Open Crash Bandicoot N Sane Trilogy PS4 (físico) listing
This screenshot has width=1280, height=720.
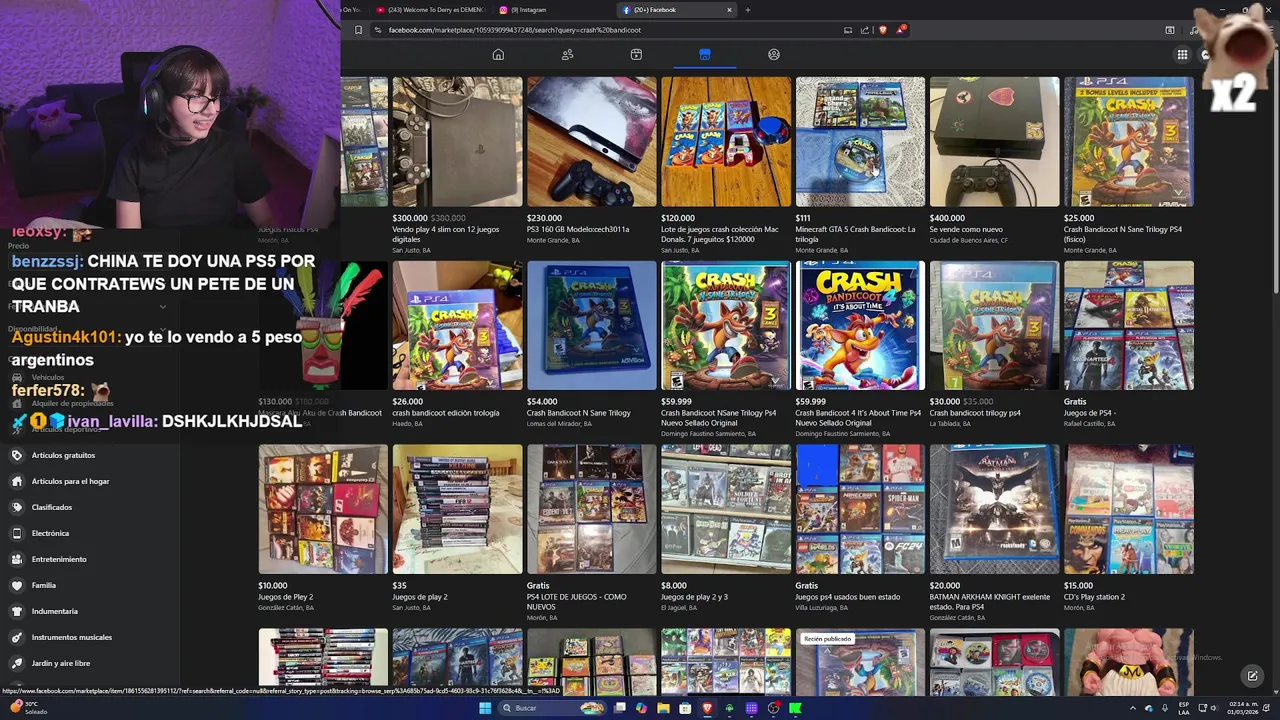(1129, 142)
